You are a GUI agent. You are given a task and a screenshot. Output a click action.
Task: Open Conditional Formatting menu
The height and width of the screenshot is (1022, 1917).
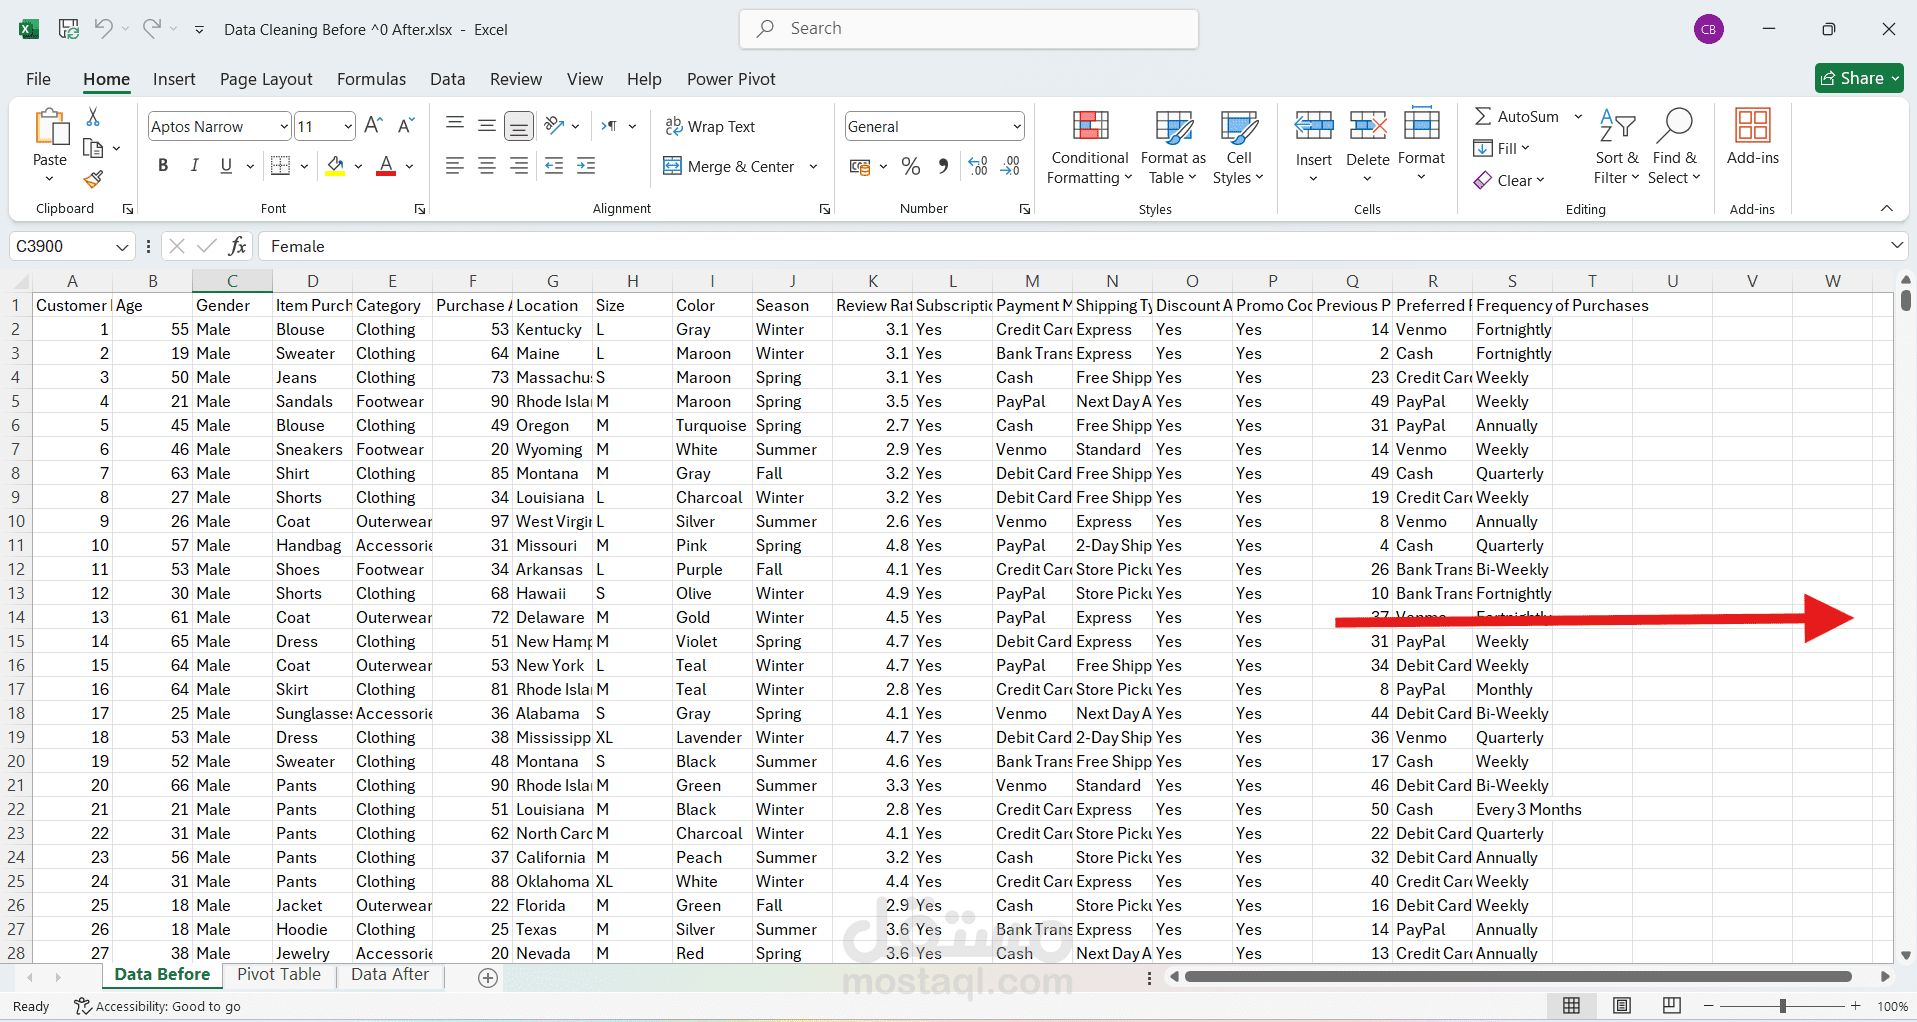pyautogui.click(x=1090, y=147)
